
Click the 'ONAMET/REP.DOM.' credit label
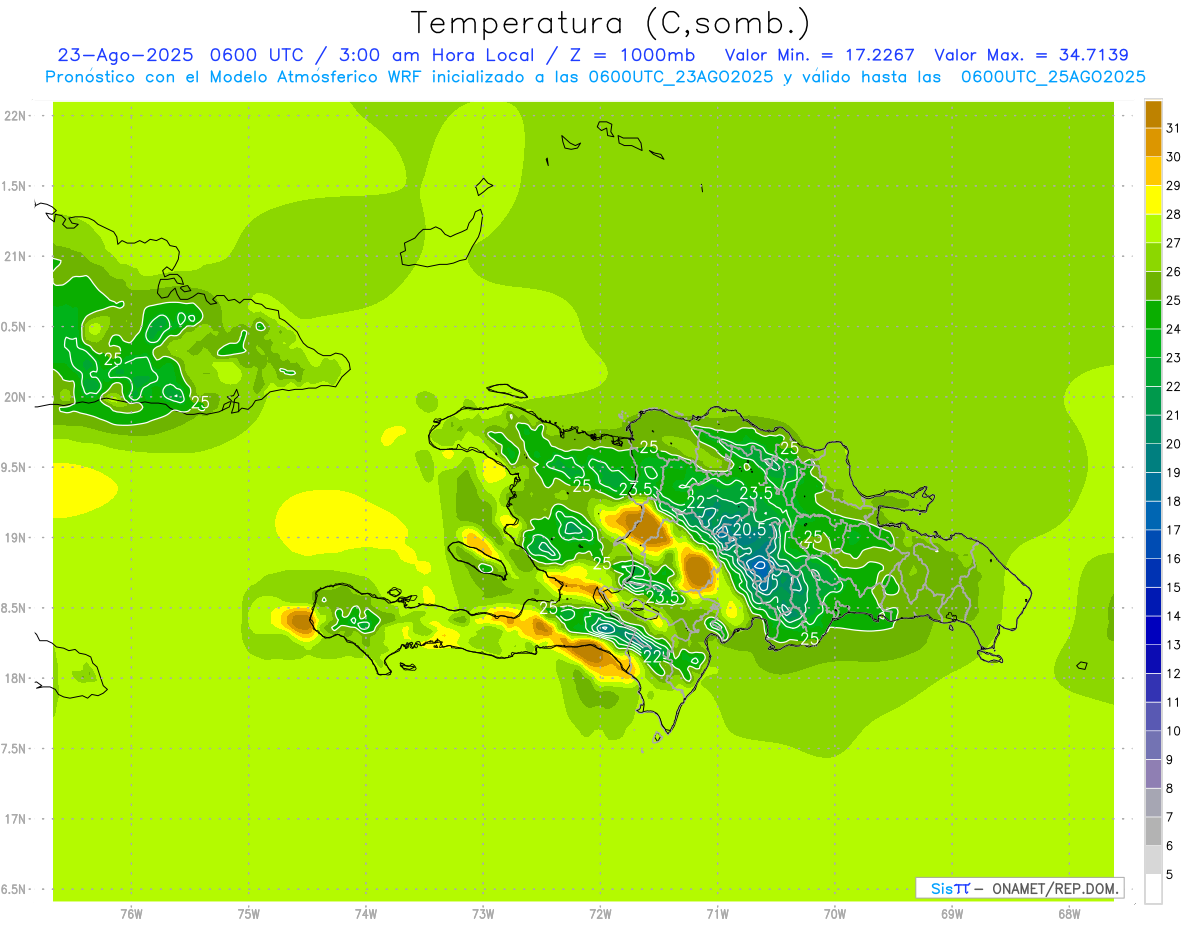pos(1054,888)
